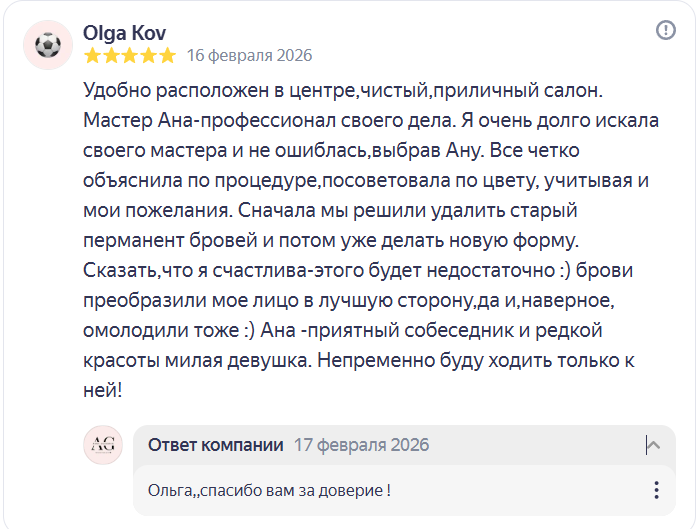The image size is (696, 529).
Task: Click the review date 16 февраля 2026
Action: coord(249,55)
